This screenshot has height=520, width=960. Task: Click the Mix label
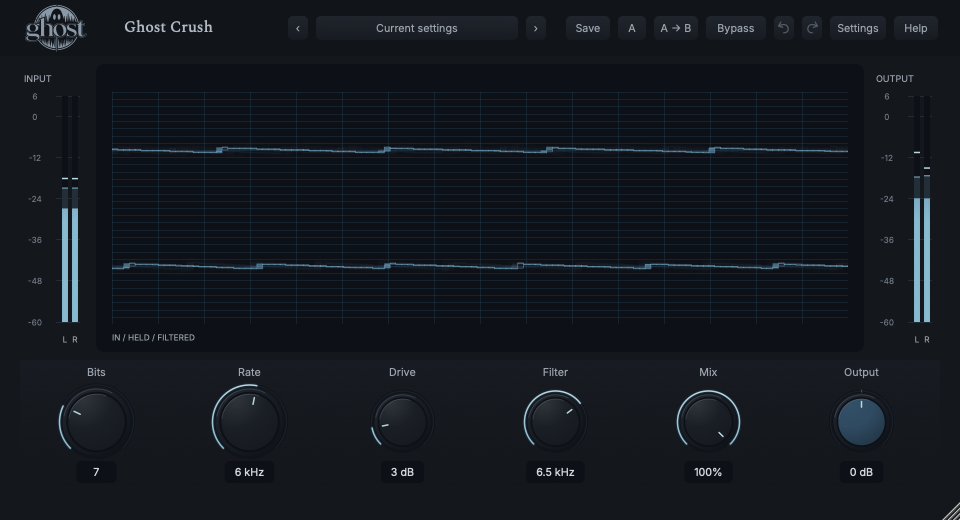(708, 372)
